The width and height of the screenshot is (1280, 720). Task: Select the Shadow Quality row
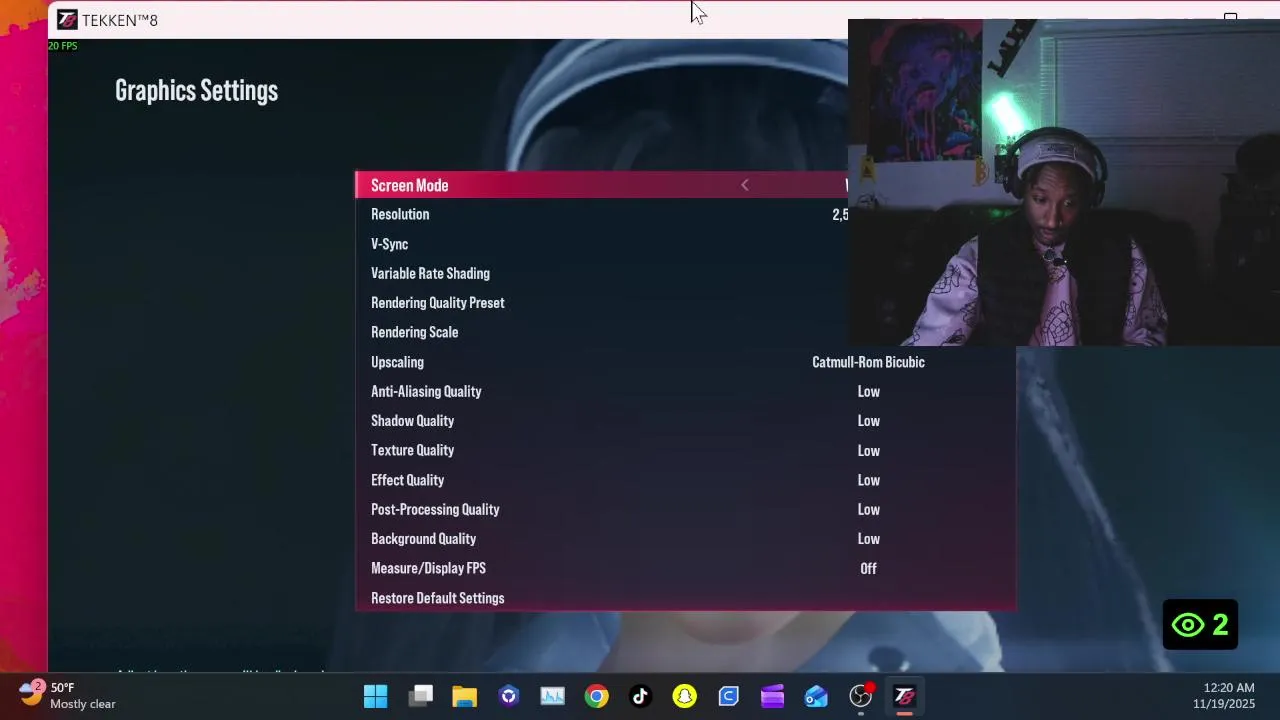(x=685, y=421)
